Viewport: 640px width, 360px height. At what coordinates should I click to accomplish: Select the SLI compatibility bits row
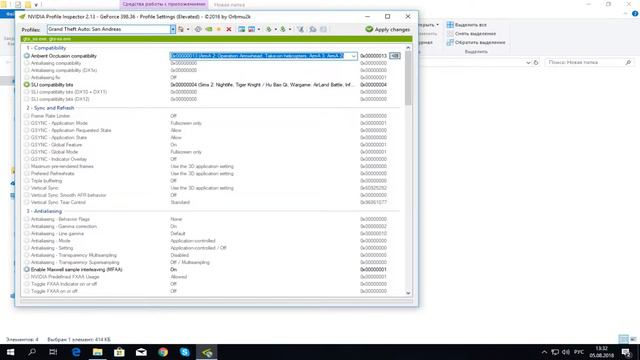211,84
